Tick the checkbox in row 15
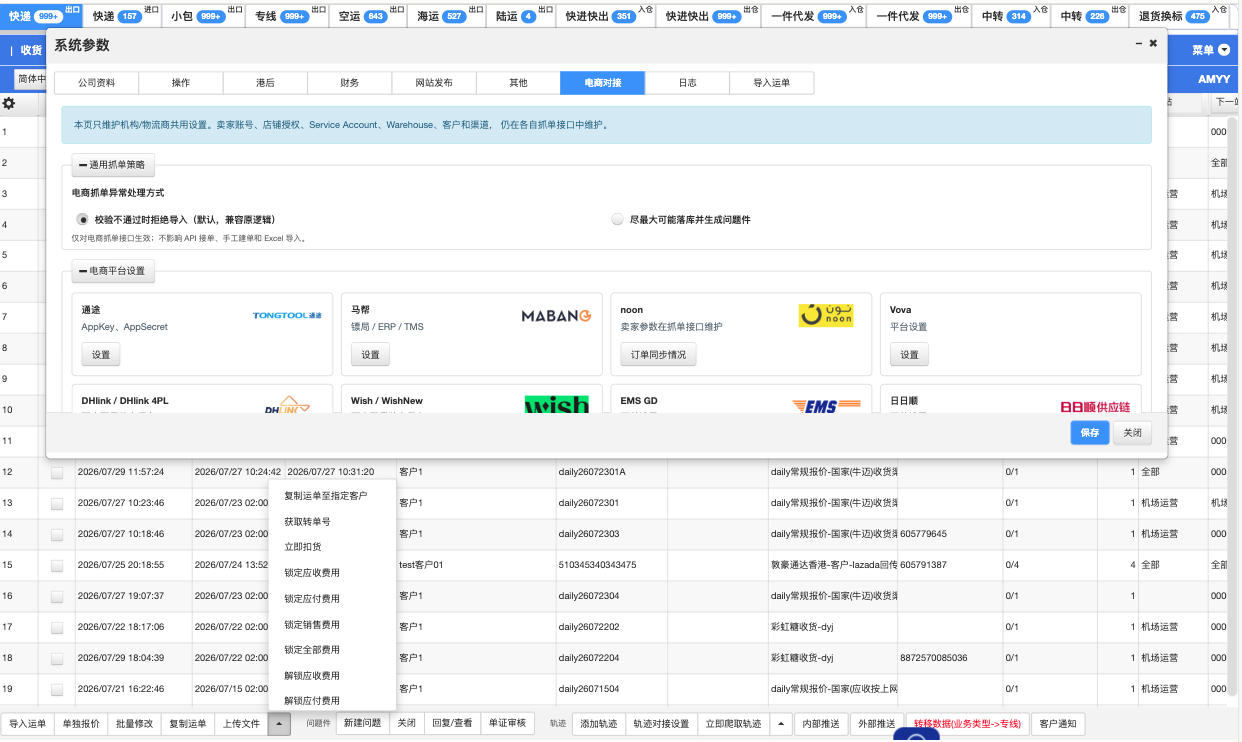Screen dimensions: 1242x742 [x=57, y=565]
